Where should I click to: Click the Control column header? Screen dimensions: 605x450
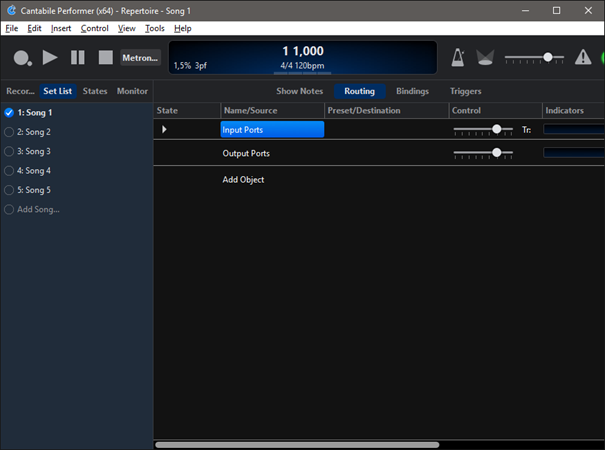coord(496,110)
